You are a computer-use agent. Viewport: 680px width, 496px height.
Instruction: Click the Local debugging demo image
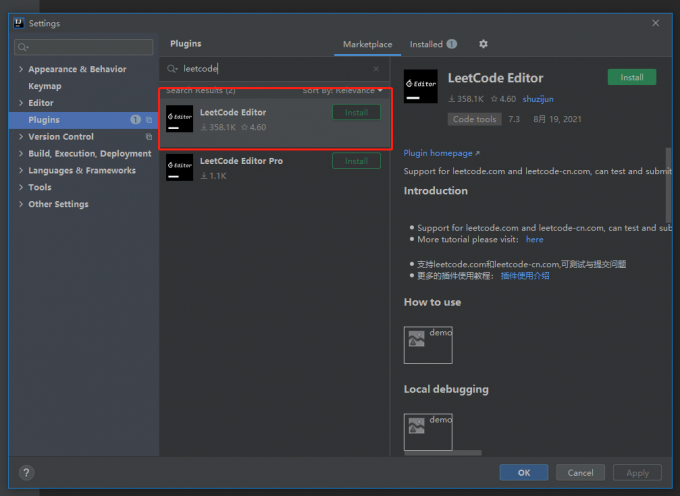(428, 432)
